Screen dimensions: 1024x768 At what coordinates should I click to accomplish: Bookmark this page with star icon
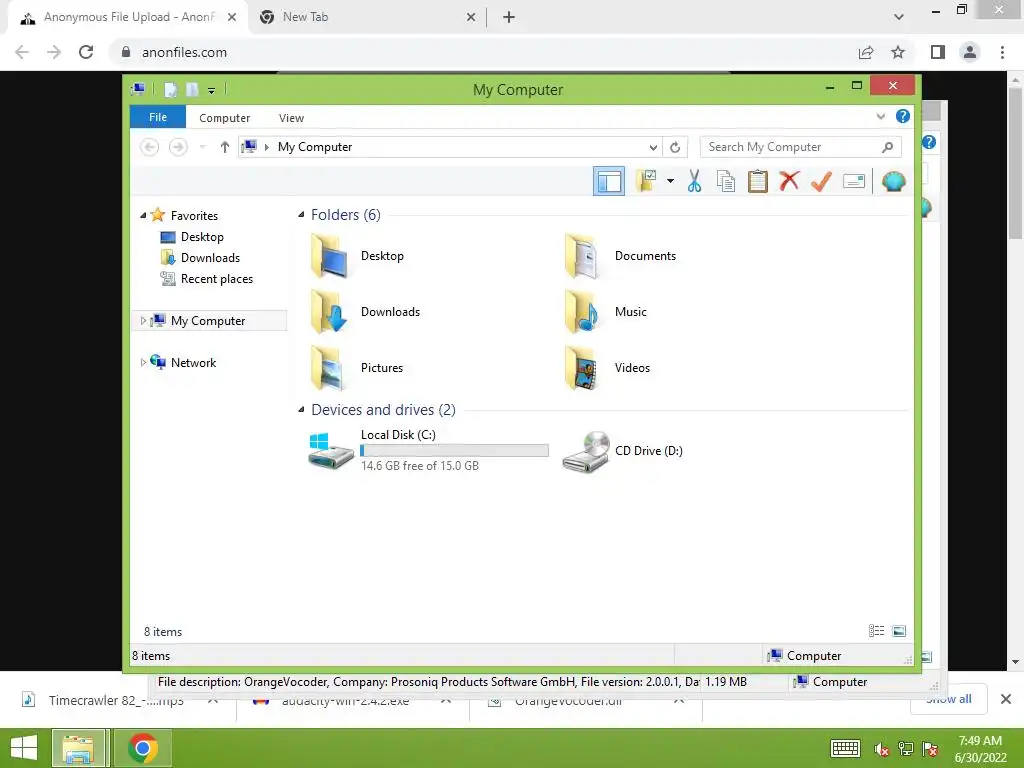(898, 52)
